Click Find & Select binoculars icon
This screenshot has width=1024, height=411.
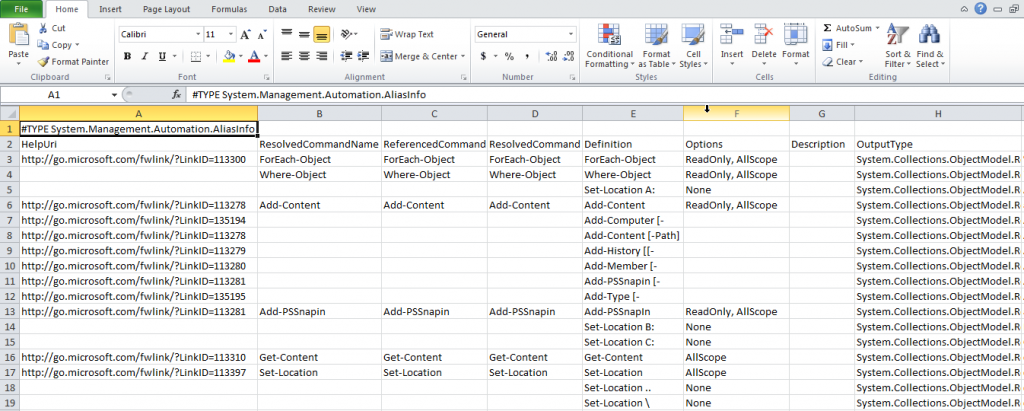(929, 36)
